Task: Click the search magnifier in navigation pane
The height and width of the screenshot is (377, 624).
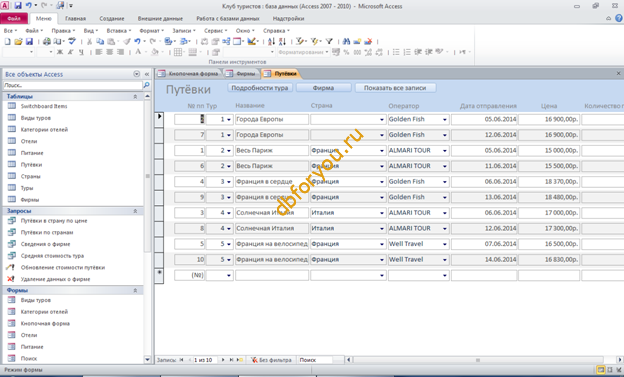Action: [x=146, y=85]
